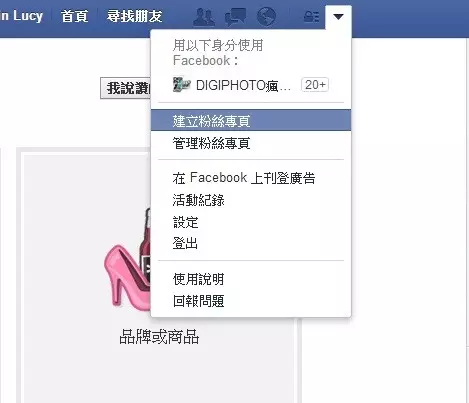Open the friend requests icon
Screen dimensions: 469x403
(204, 17)
